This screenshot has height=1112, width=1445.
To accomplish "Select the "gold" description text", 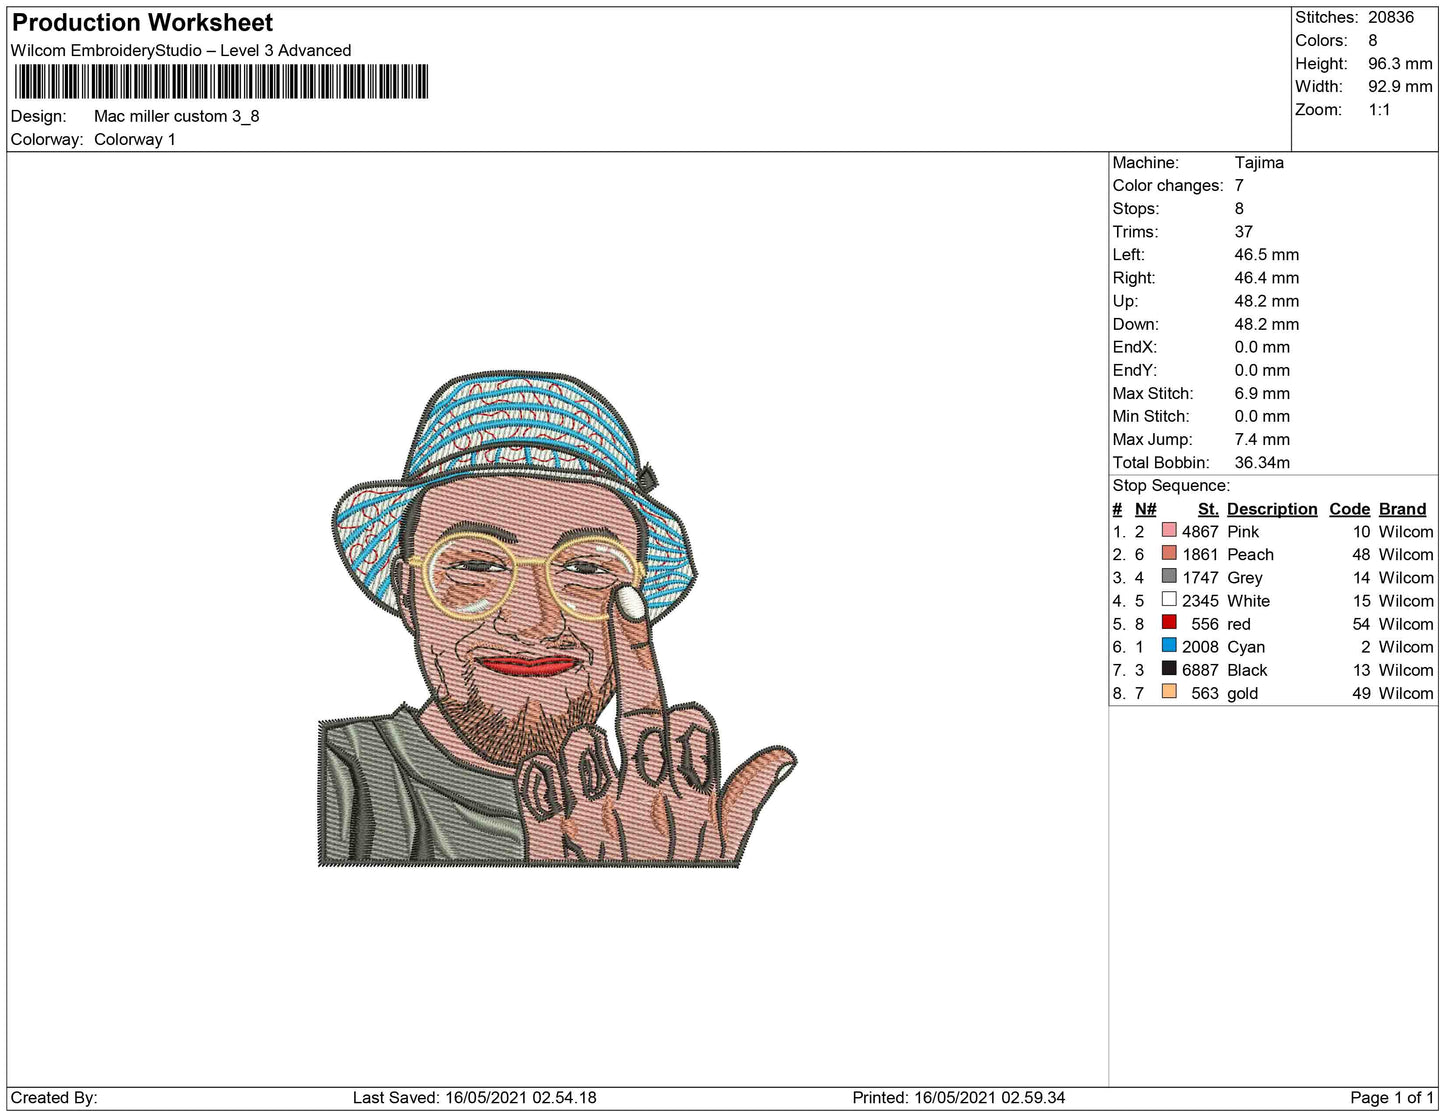I will 1242,692.
